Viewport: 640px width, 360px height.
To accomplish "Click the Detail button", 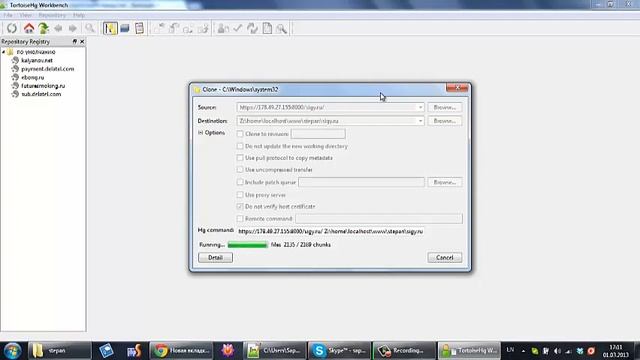I will (x=216, y=258).
